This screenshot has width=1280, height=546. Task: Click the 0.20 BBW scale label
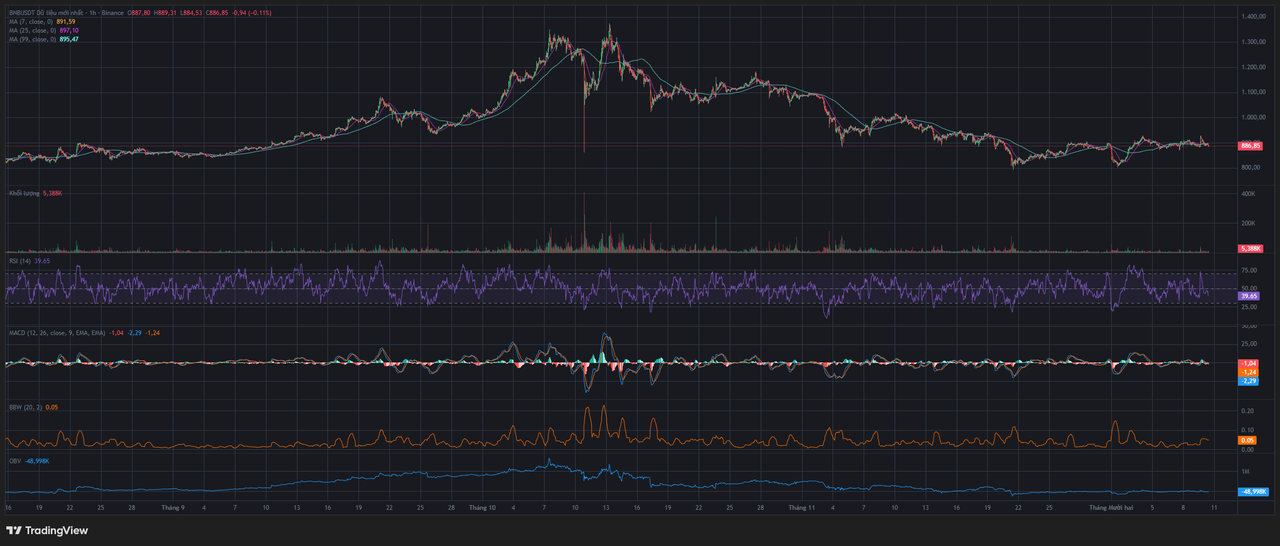1247,411
